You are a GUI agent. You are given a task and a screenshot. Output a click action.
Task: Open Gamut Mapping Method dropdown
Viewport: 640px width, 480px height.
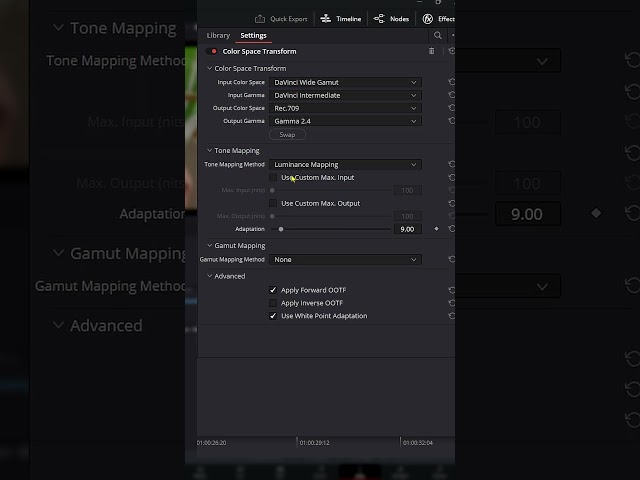[x=345, y=260]
